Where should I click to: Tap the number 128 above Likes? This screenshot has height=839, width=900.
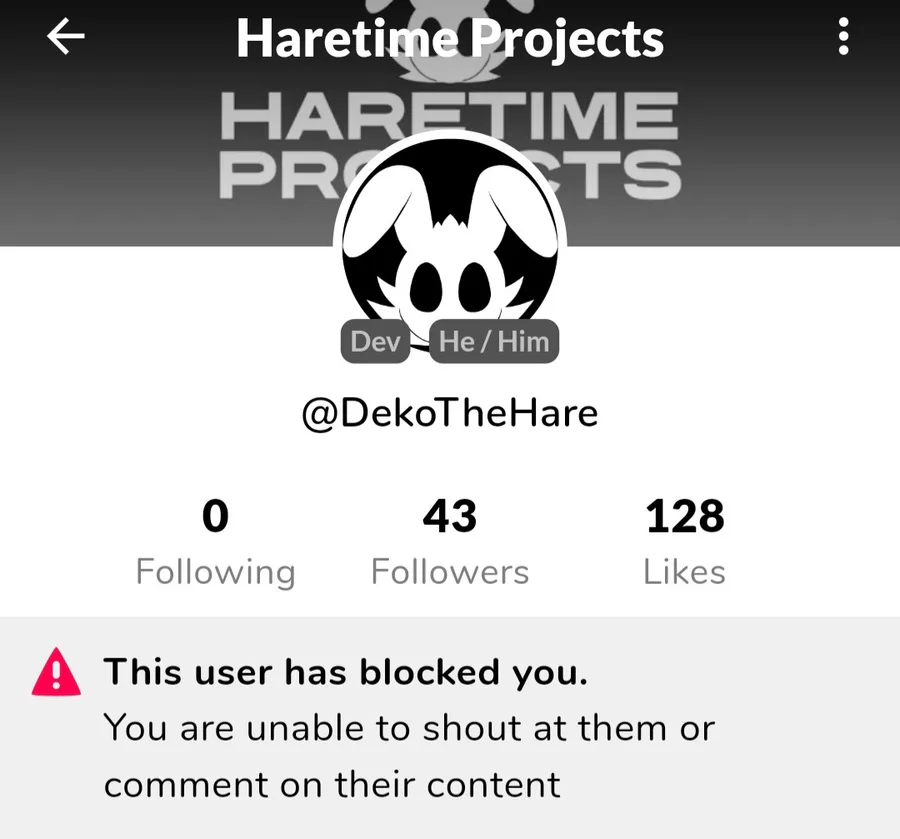click(x=685, y=516)
